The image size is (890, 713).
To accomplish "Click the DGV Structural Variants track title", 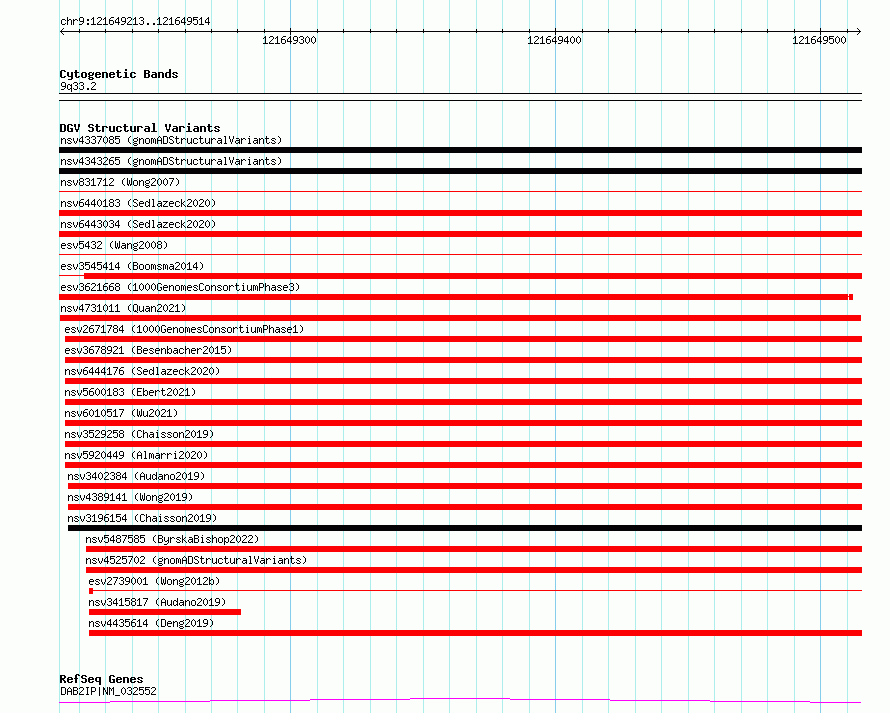I will [140, 128].
